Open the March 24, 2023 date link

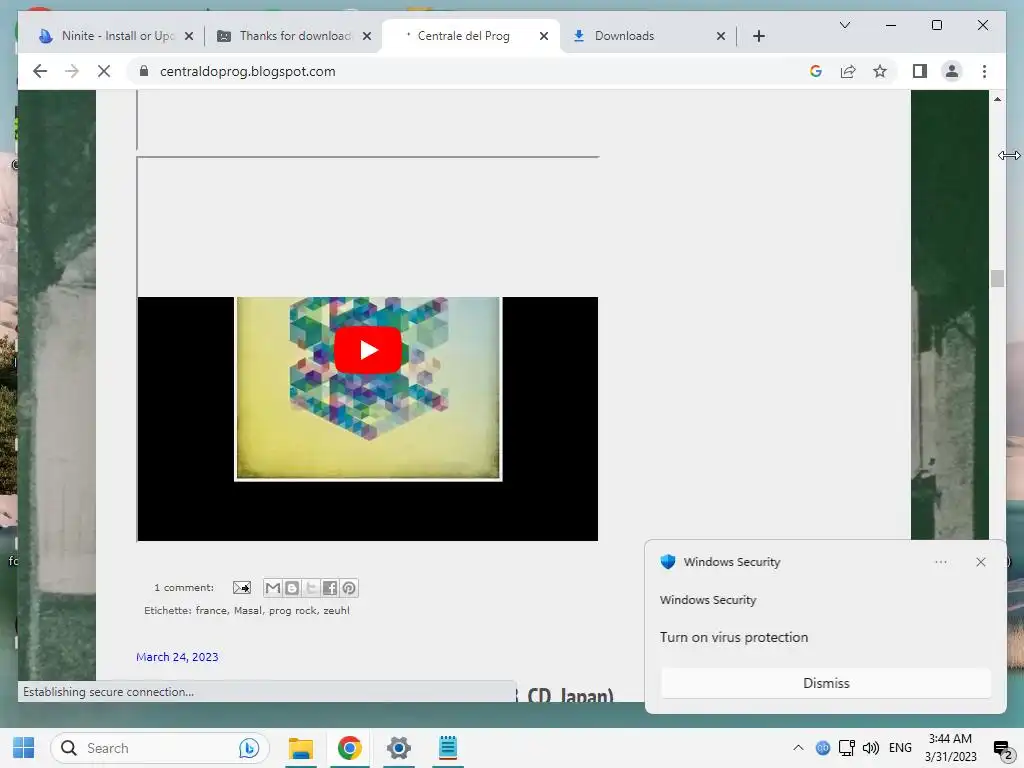(x=177, y=657)
